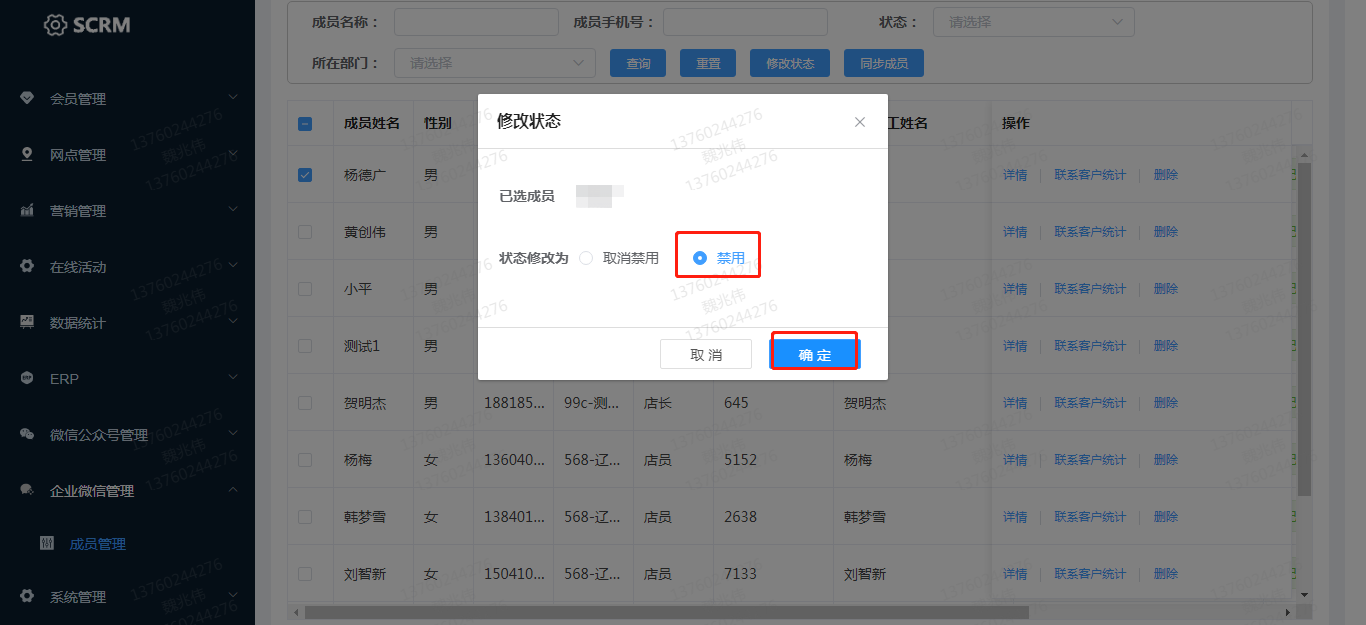Expand the 网点管理 menu chevron

point(233,153)
